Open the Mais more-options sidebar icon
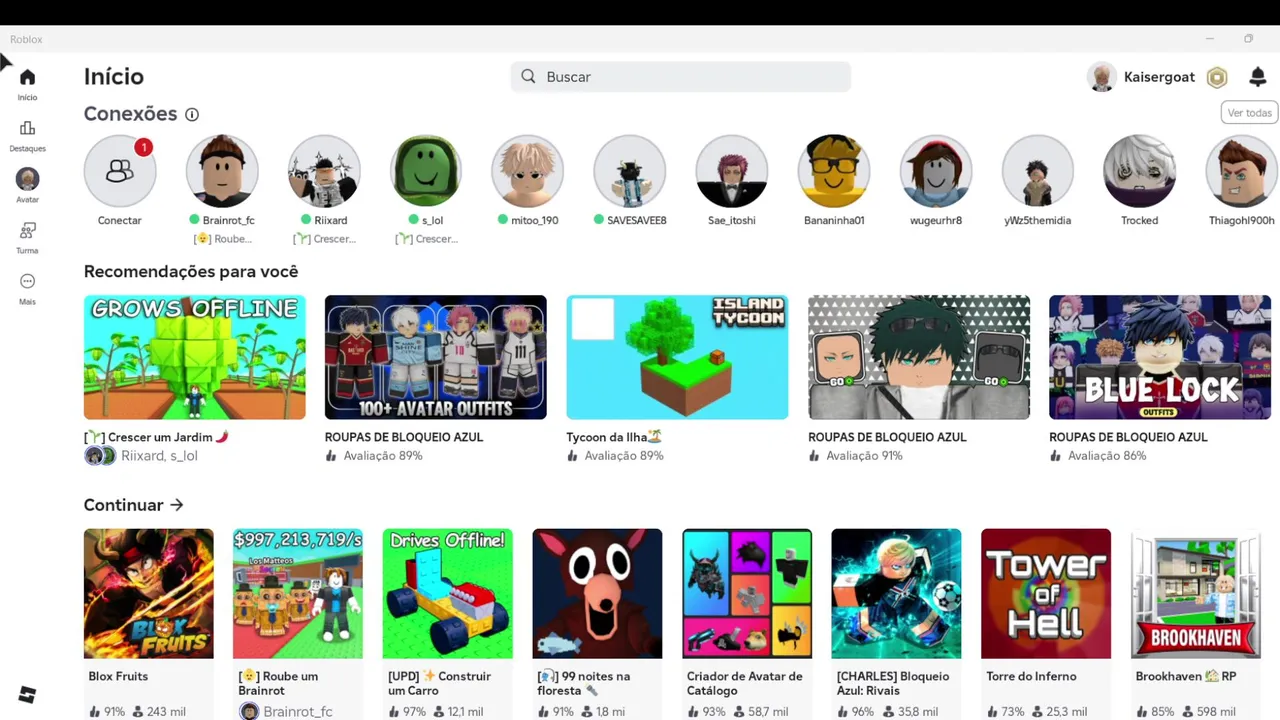The width and height of the screenshot is (1280, 720). click(27, 281)
